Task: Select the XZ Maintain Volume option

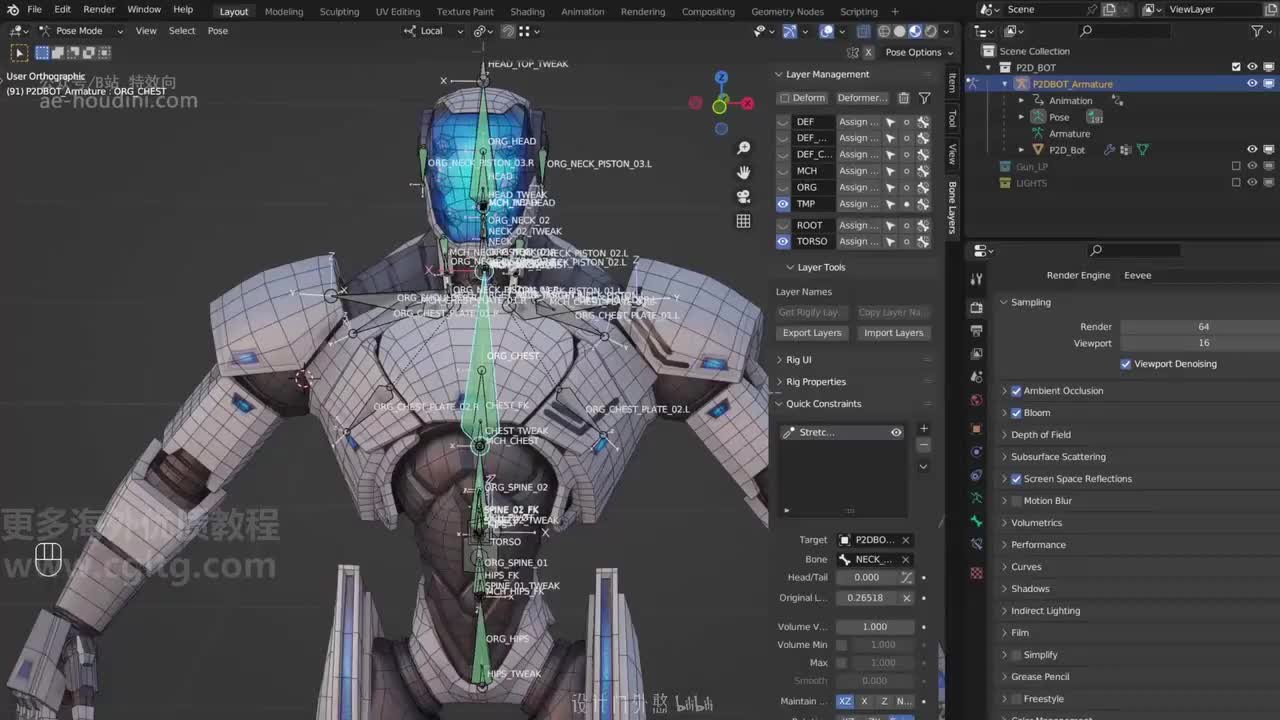Action: tap(845, 701)
